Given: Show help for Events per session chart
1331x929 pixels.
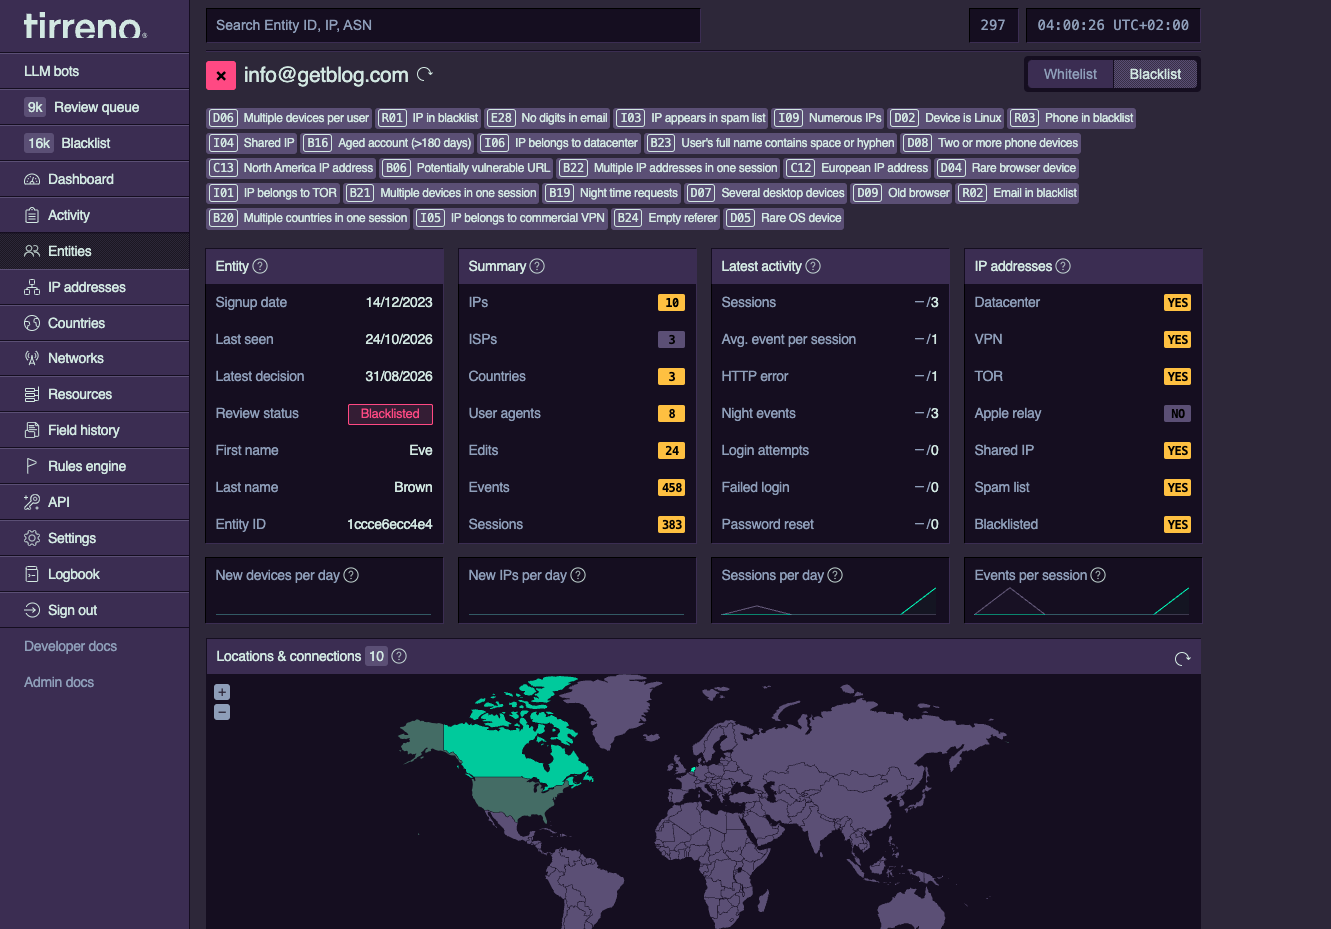Looking at the screenshot, I should 1098,575.
